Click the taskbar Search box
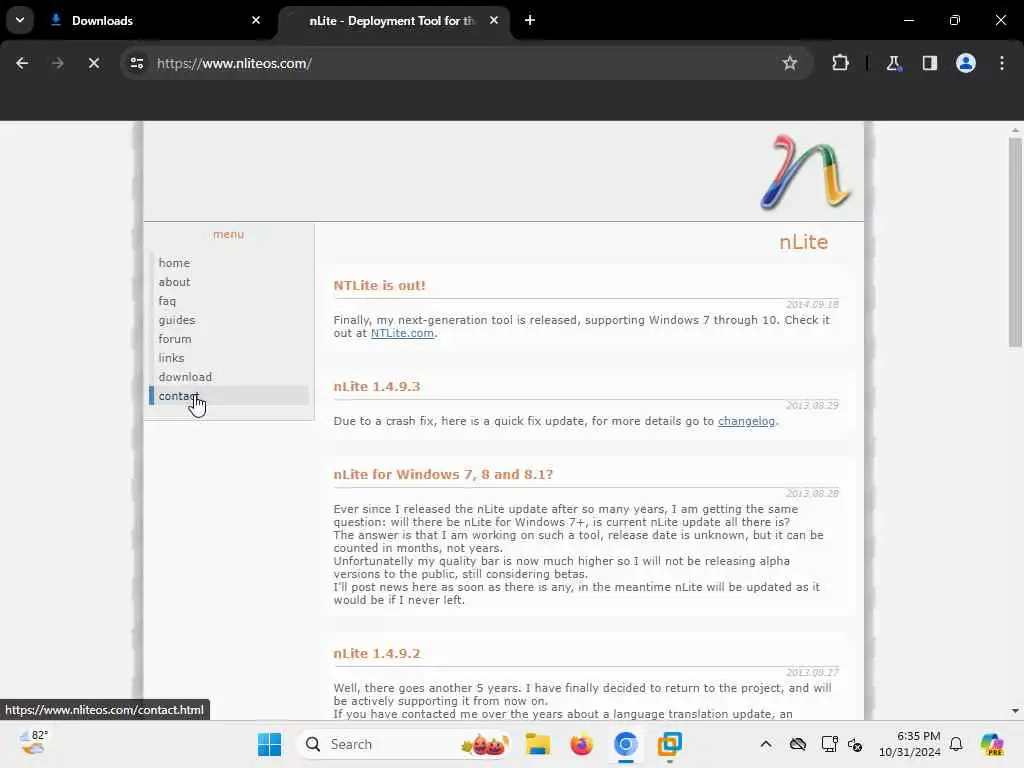The width and height of the screenshot is (1024, 768). click(403, 744)
